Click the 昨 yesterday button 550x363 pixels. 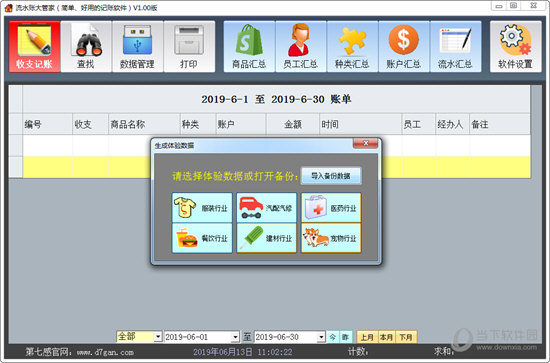pyautogui.click(x=346, y=337)
